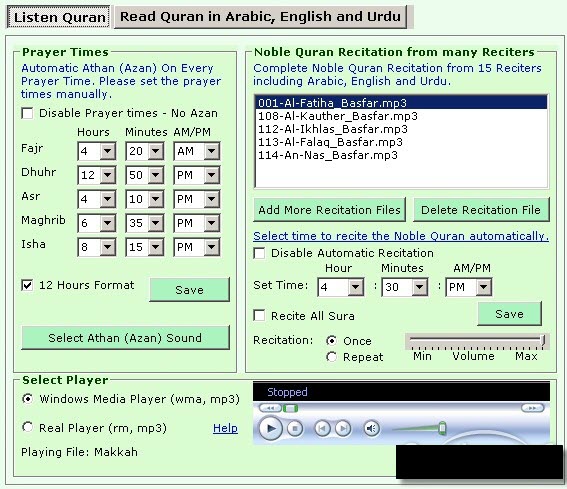Open Set Time minutes dropdown
Screen dimensions: 567x489
tap(420, 287)
